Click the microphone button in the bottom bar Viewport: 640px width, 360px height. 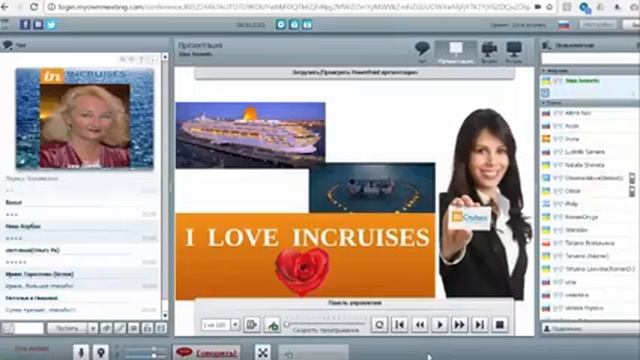(x=81, y=352)
